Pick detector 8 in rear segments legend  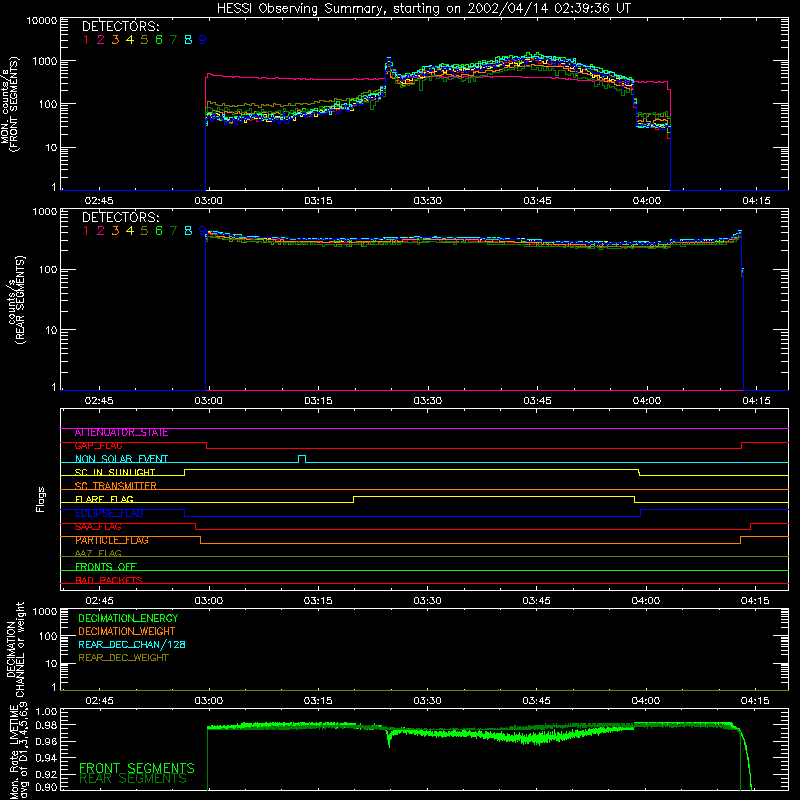tap(188, 231)
